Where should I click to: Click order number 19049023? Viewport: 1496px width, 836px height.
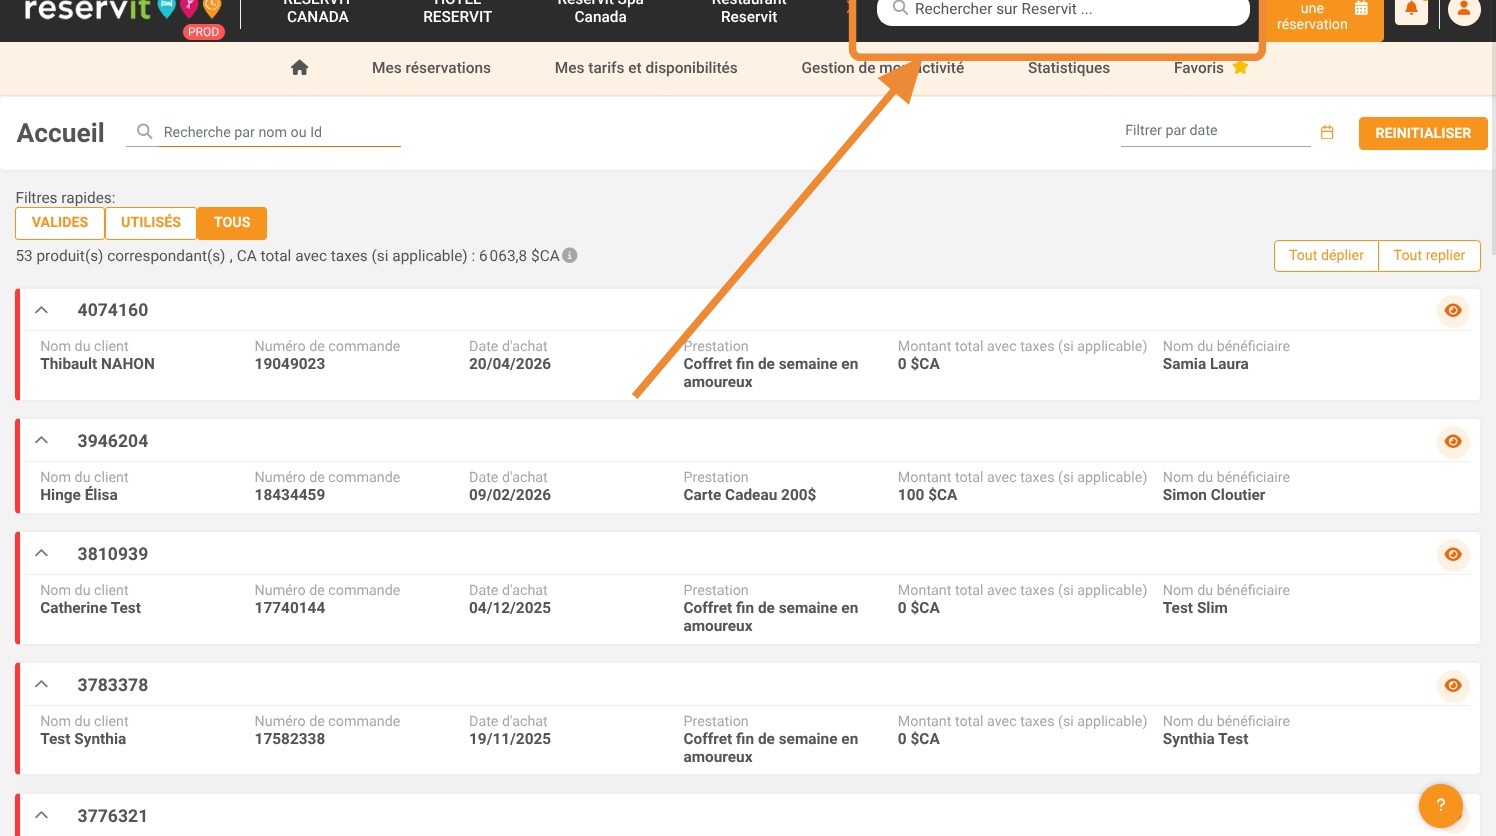[290, 364]
